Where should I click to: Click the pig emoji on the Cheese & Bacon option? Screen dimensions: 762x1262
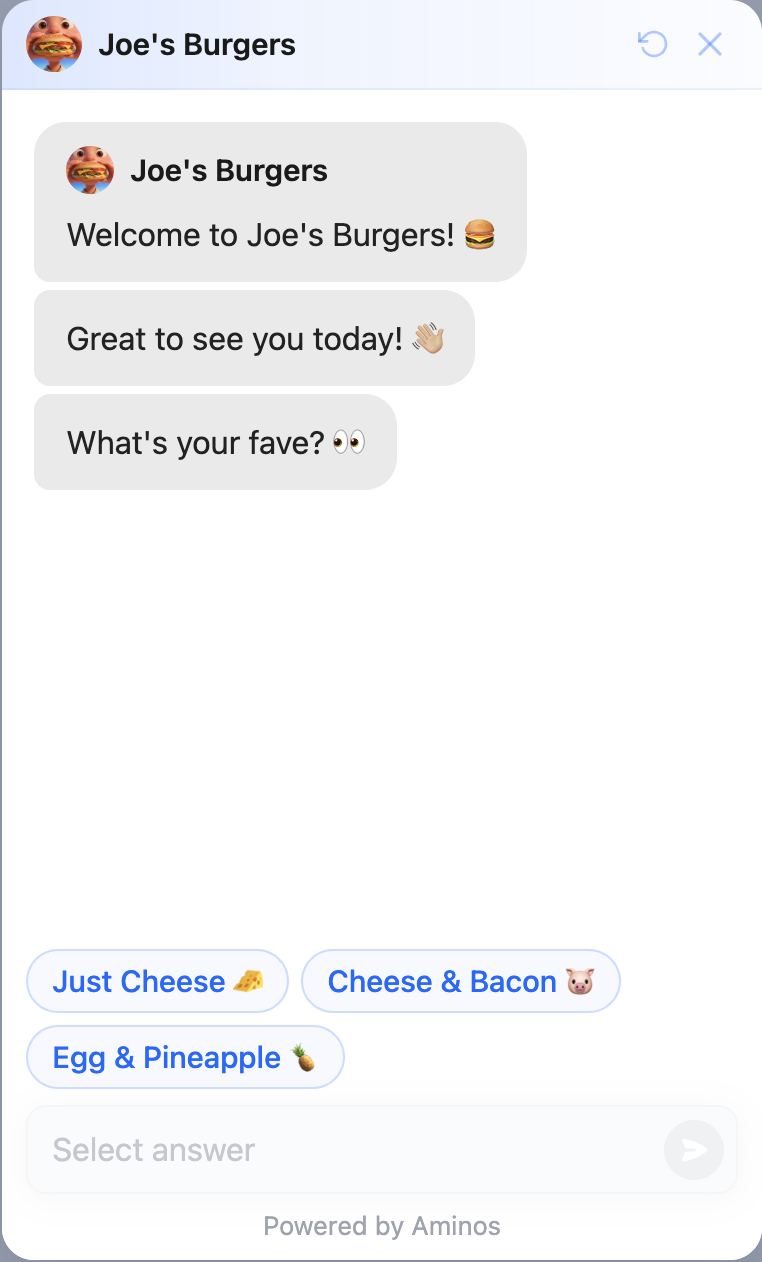point(579,982)
